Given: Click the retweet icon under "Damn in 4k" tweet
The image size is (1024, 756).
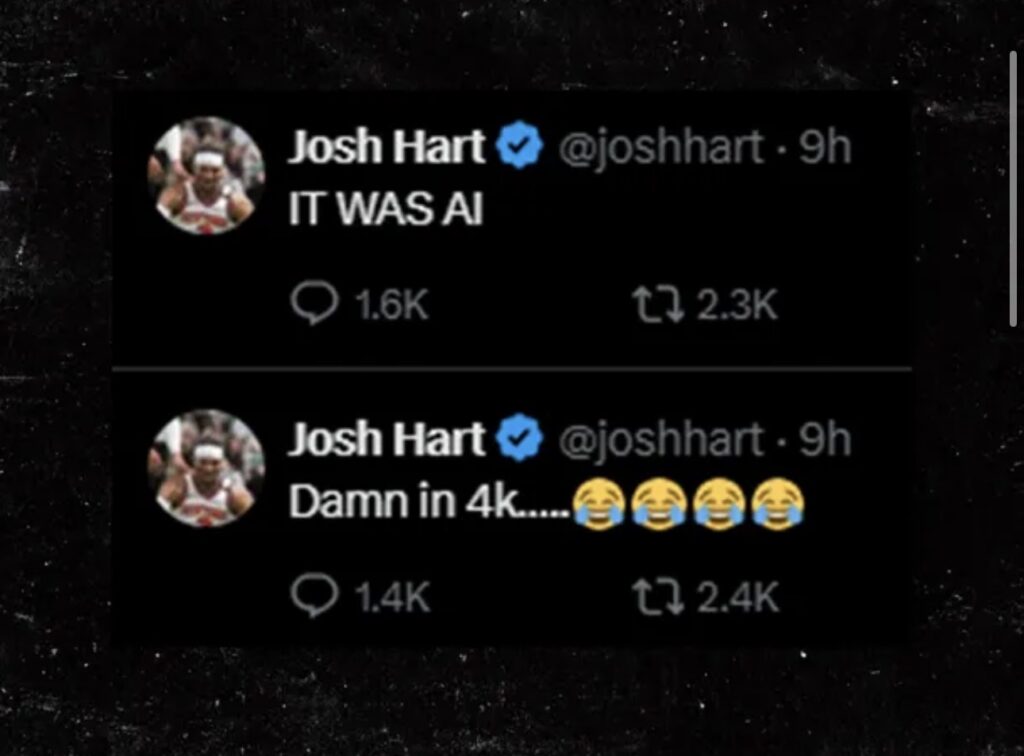Looking at the screenshot, I should coord(658,597).
